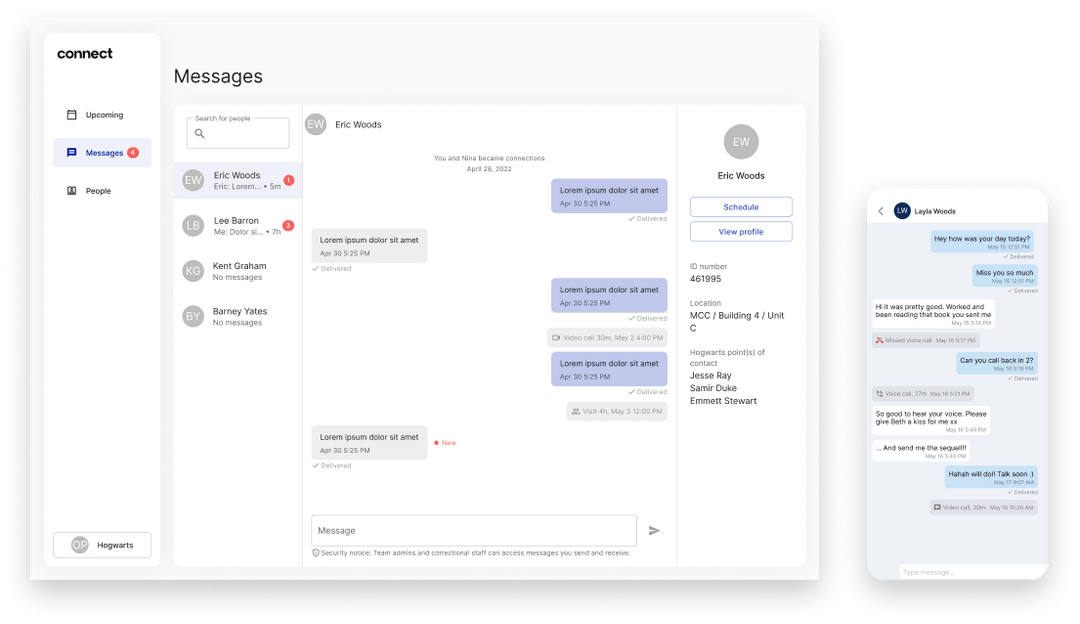Tap the back chevron in the mobile chat header
This screenshot has width=1080, height=624.
882,211
